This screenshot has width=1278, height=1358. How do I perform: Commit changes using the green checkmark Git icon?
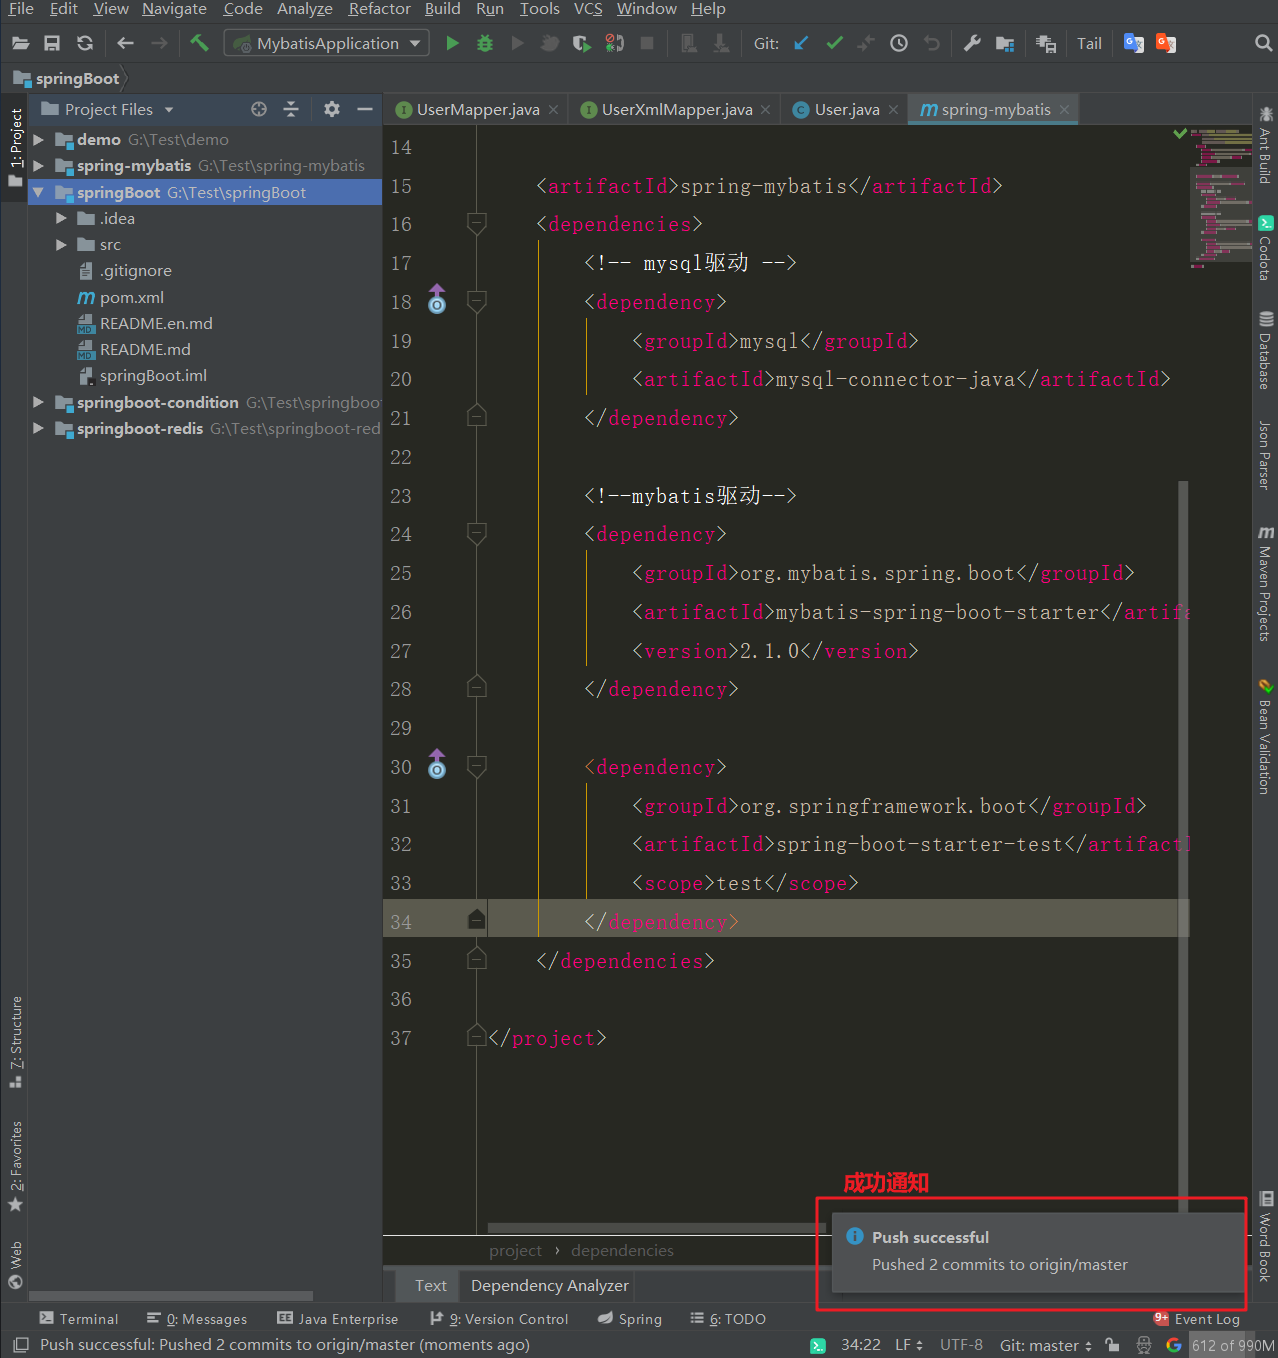tap(834, 43)
